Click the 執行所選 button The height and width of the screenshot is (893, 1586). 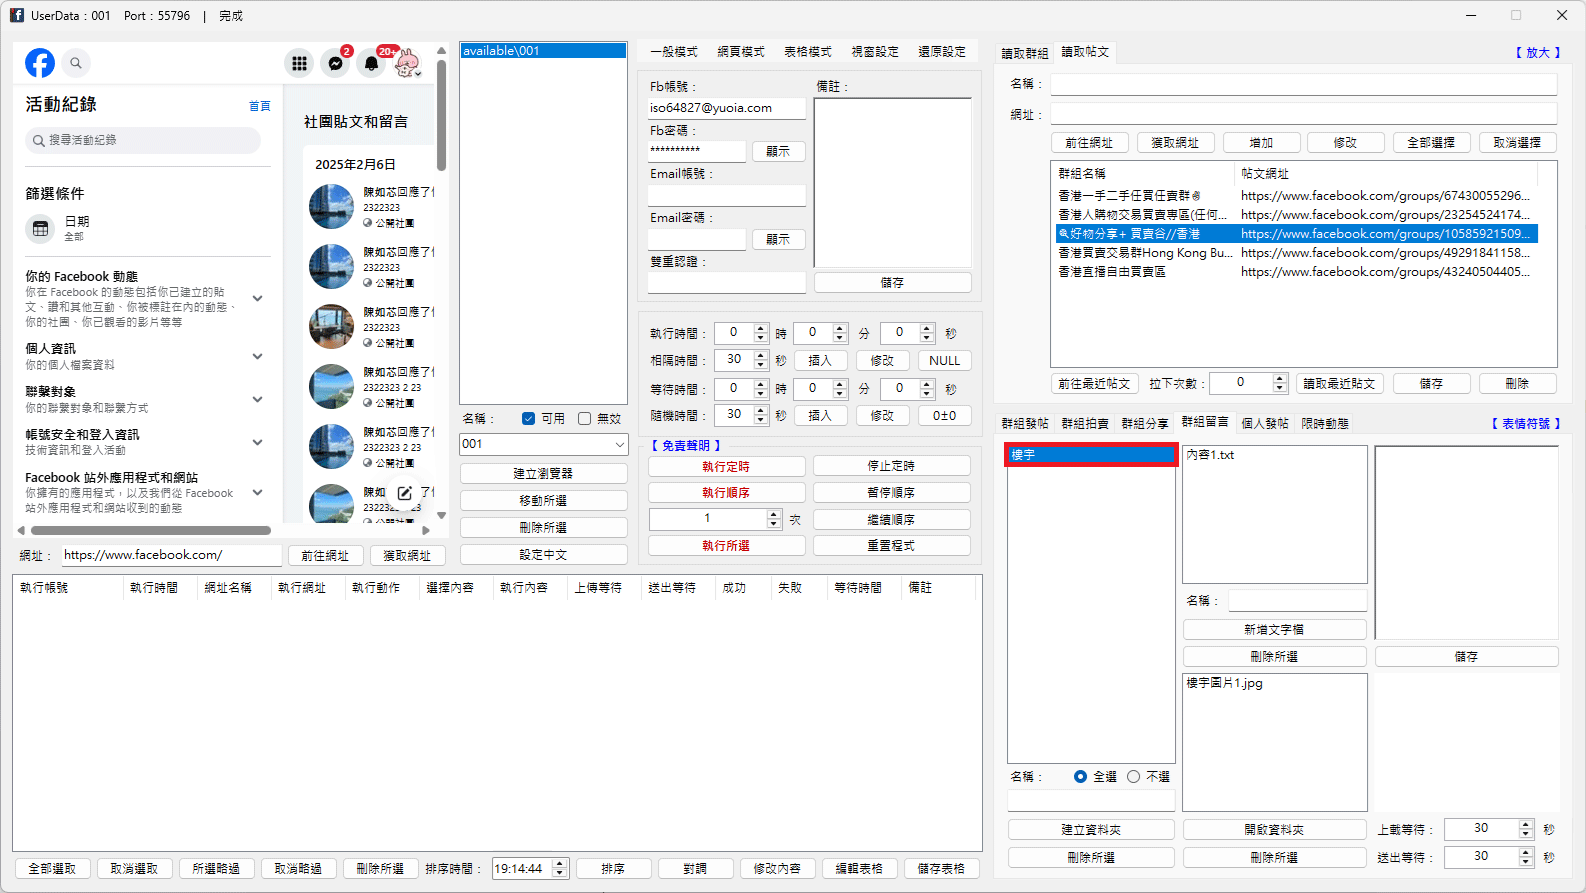click(x=727, y=546)
